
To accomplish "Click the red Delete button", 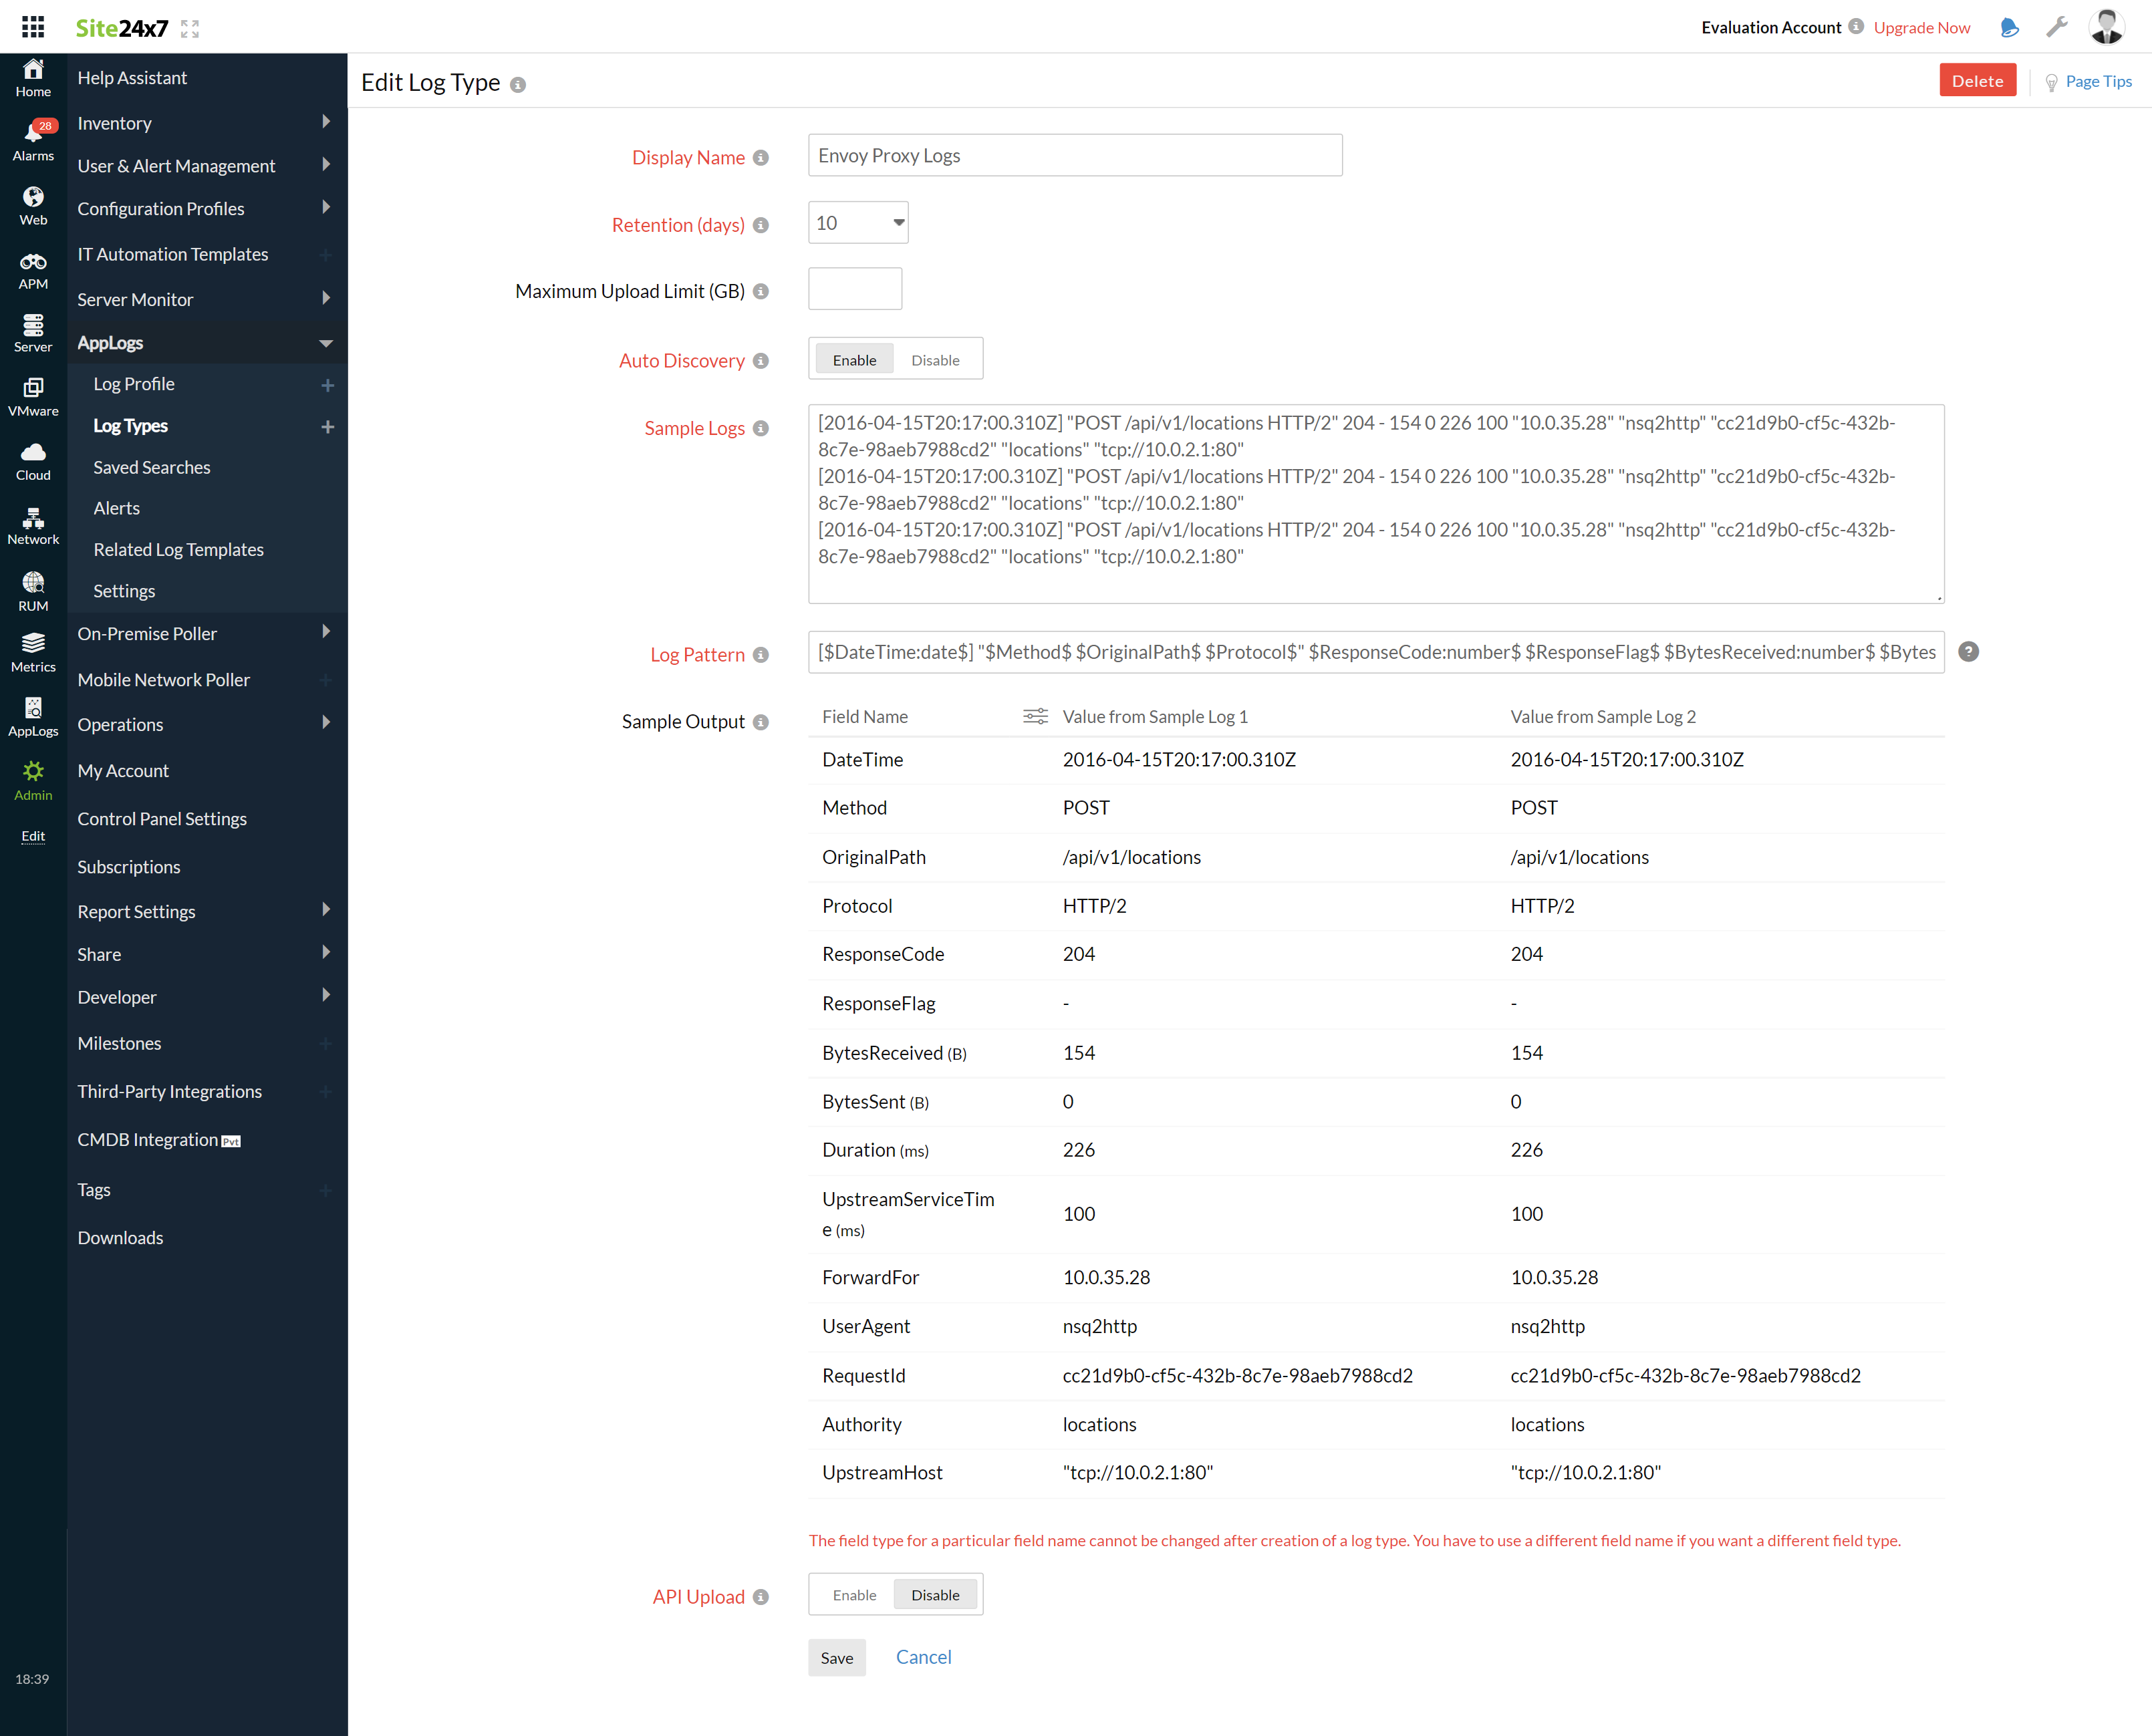I will pos(1976,81).
